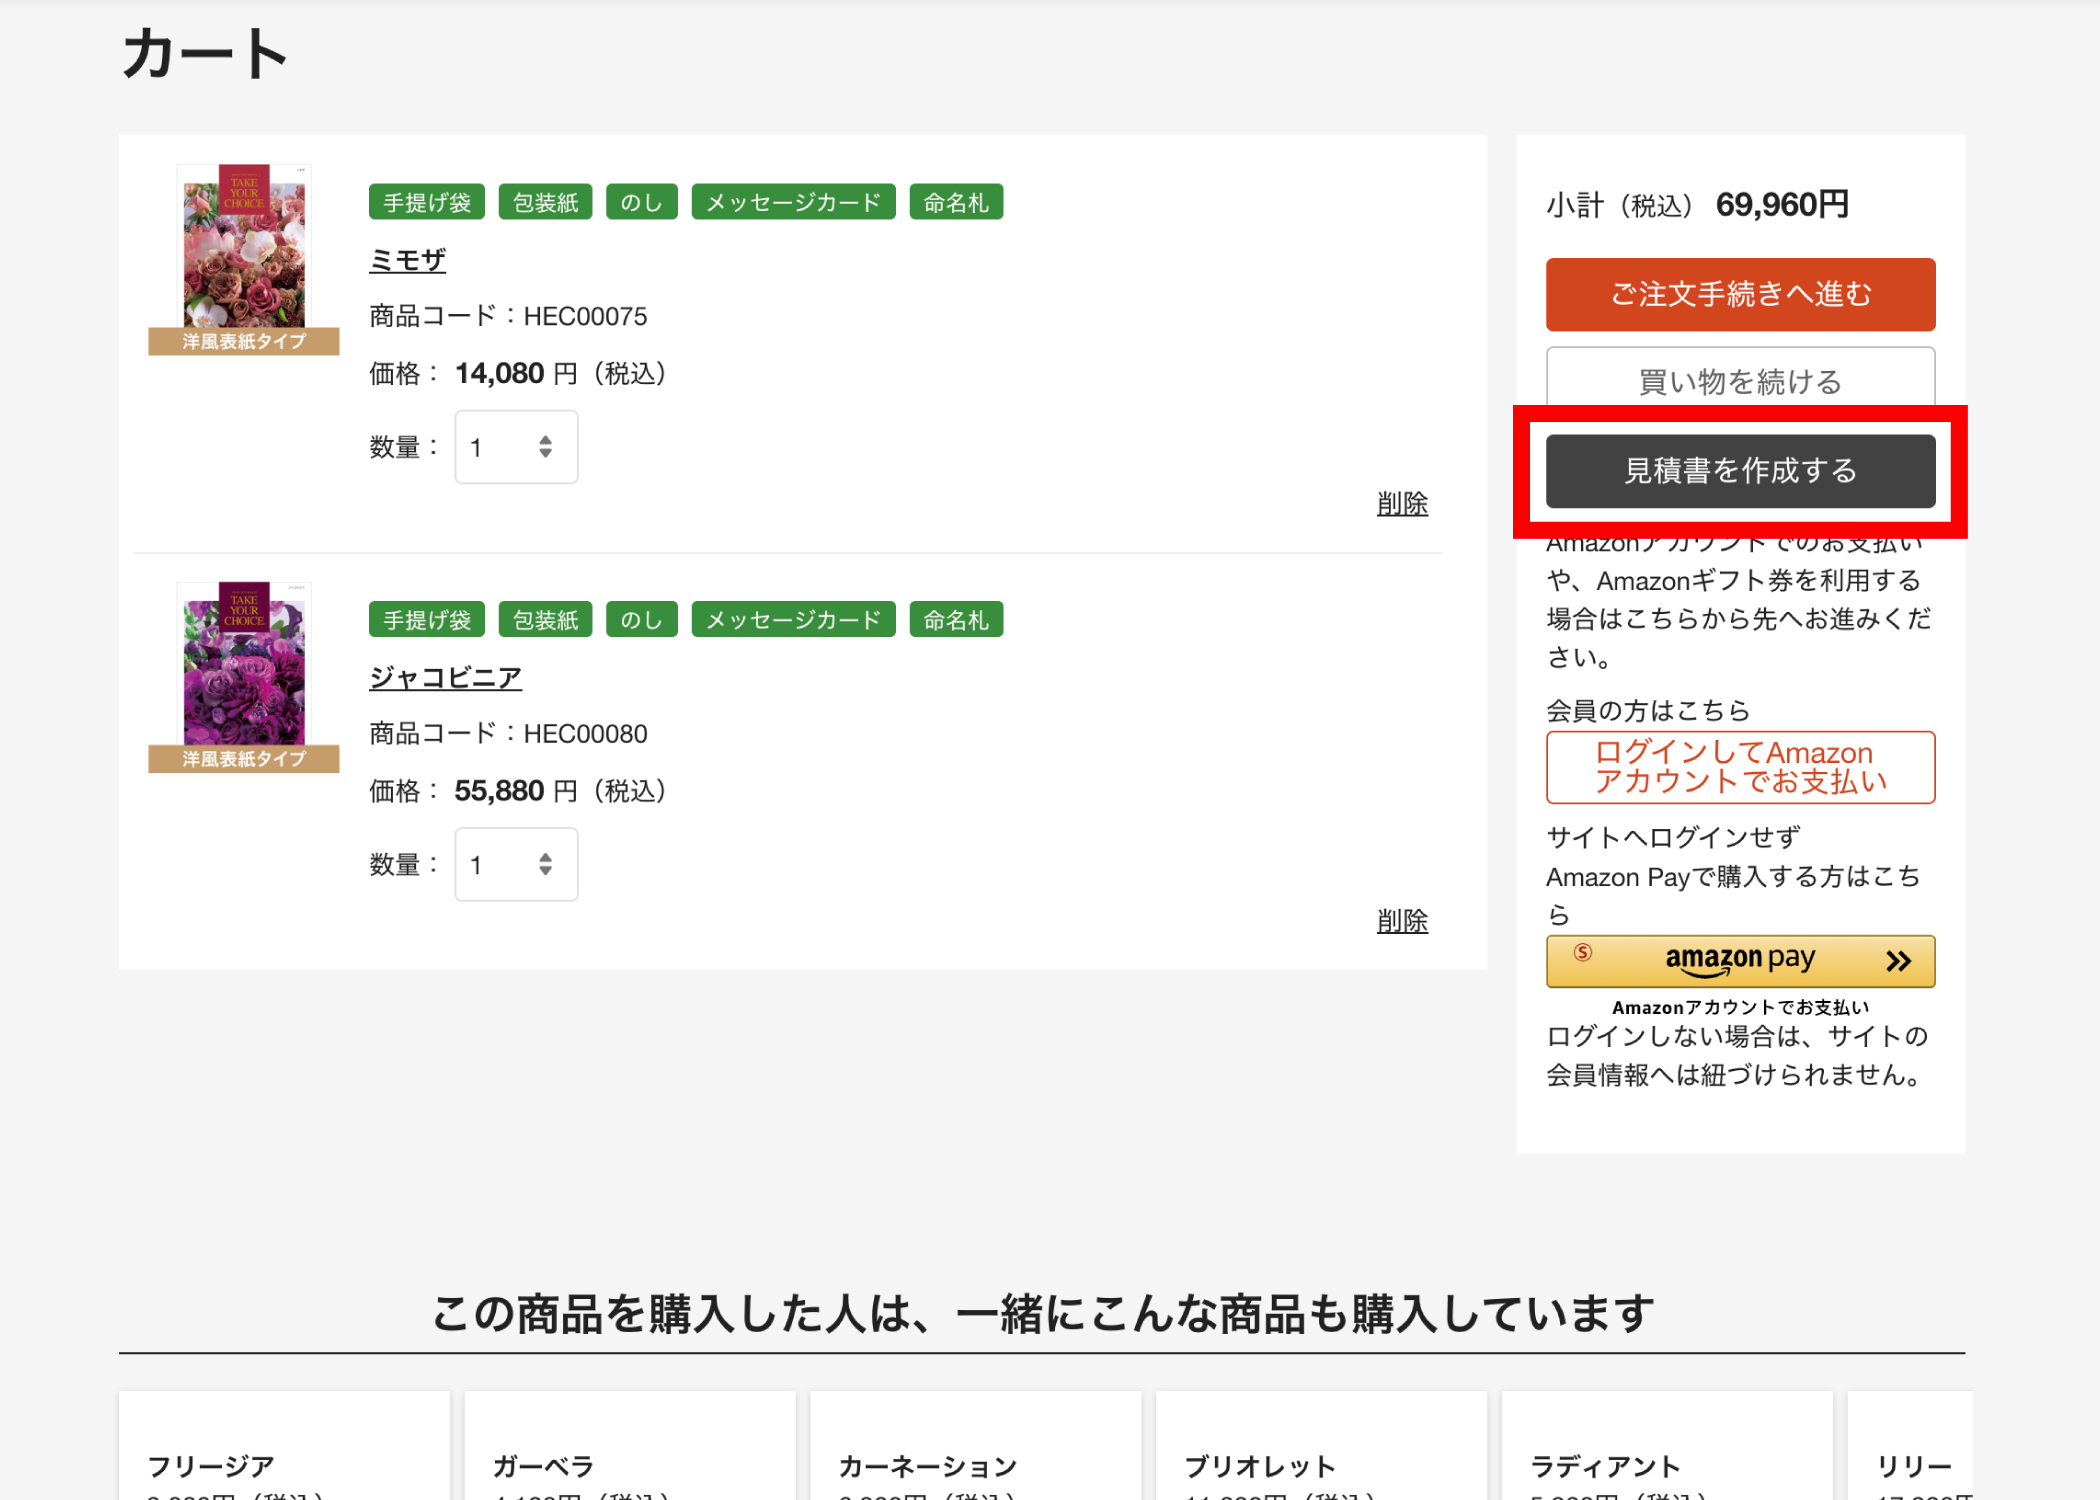This screenshot has height=1500, width=2100.
Task: Open the ミモザ product page link
Action: tap(406, 259)
